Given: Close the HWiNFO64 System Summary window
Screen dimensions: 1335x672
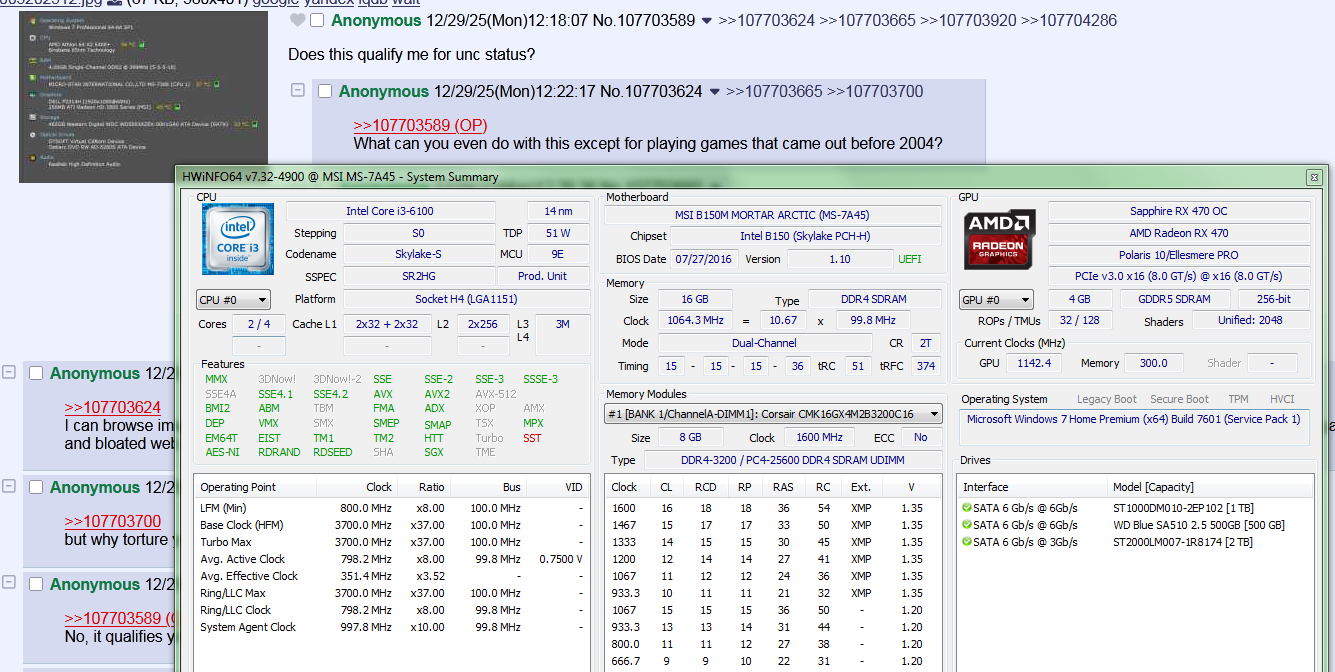Looking at the screenshot, I should (1313, 177).
